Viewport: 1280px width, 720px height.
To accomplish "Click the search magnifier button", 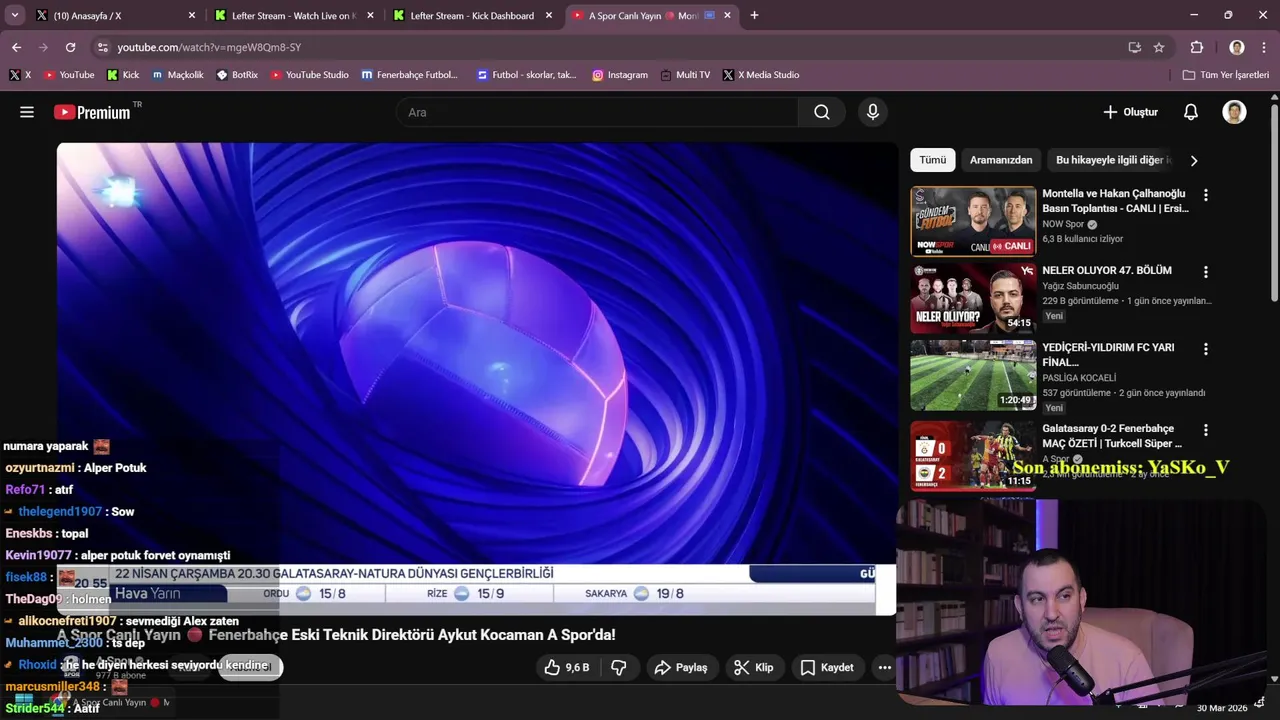I will 822,112.
